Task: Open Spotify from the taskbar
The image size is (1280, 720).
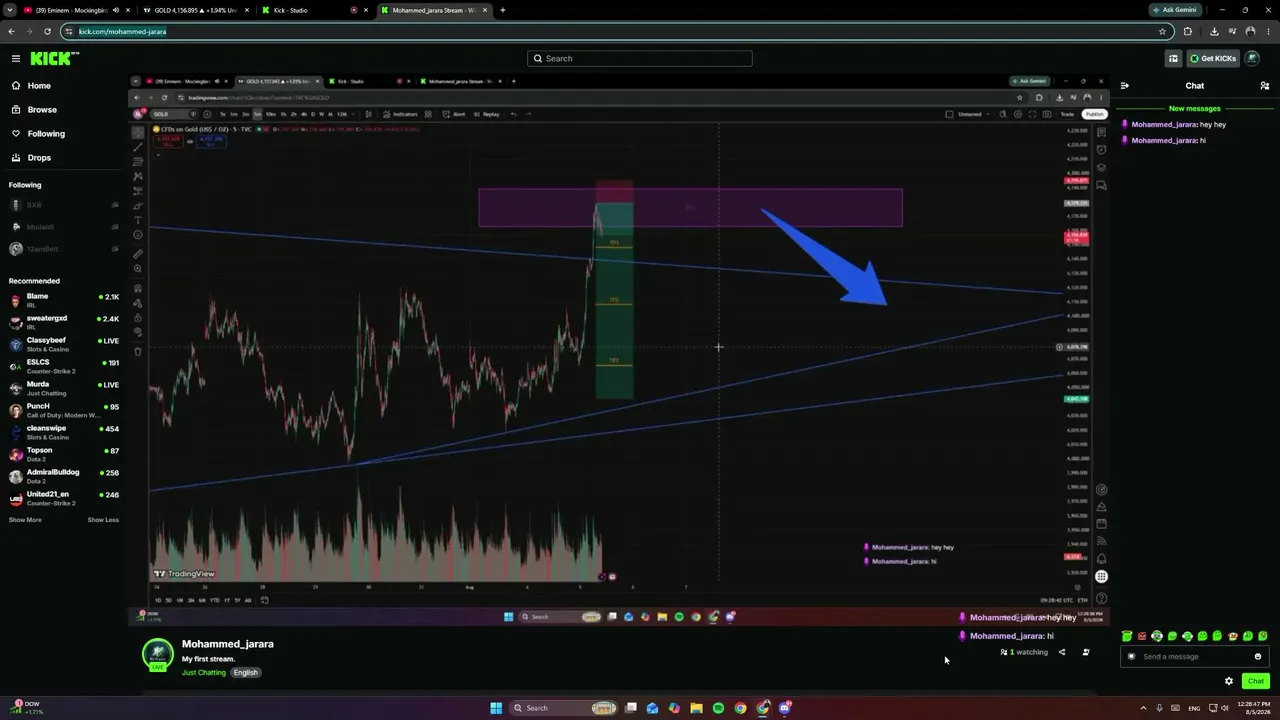Action: (x=718, y=708)
